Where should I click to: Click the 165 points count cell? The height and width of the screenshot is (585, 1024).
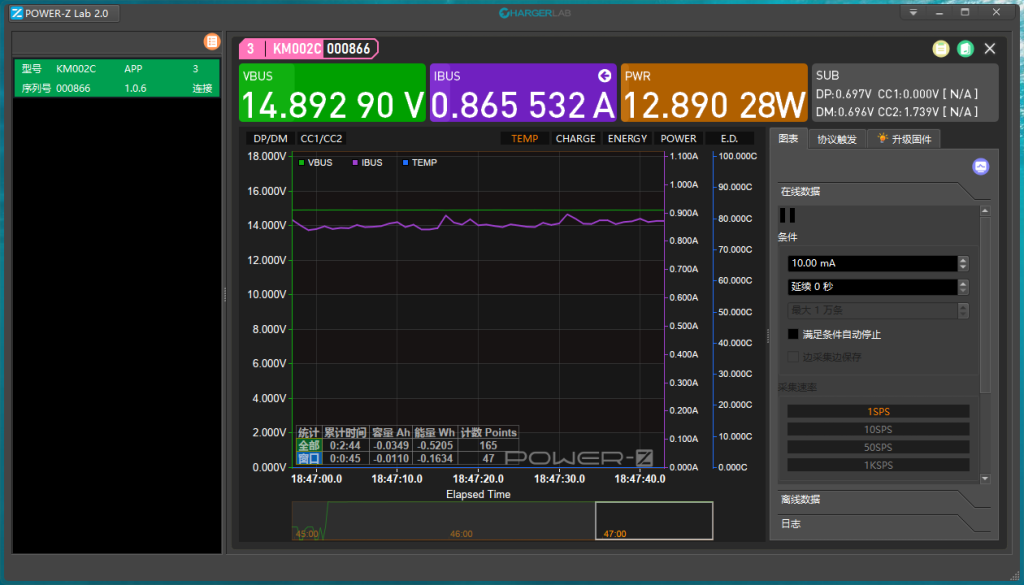488,445
